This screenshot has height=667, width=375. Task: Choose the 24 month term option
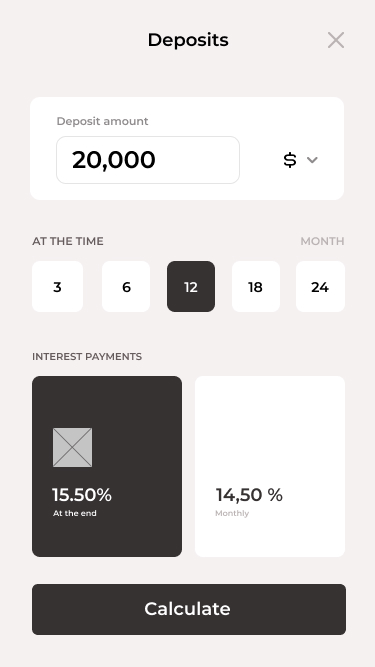coord(320,286)
